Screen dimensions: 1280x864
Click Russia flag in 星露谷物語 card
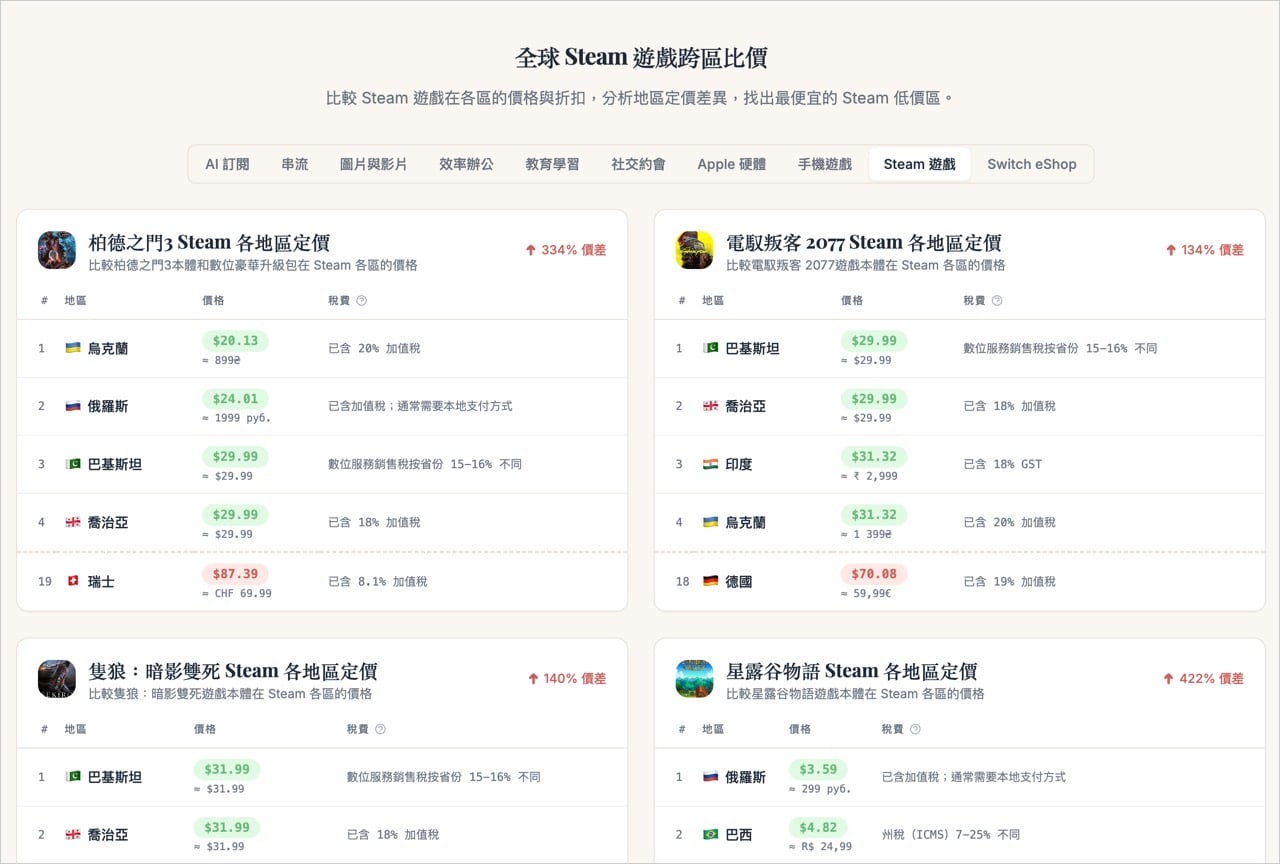[710, 776]
